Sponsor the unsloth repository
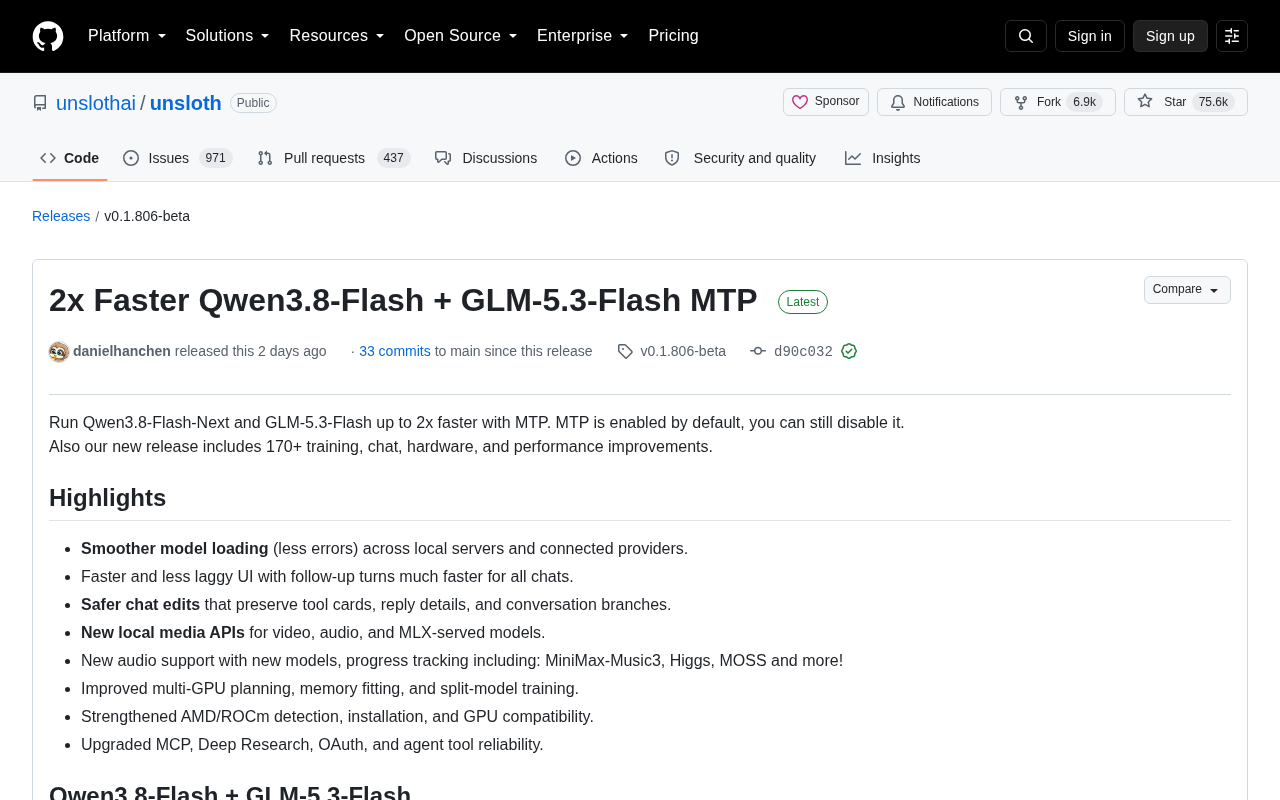This screenshot has width=1280, height=800. coord(826,102)
